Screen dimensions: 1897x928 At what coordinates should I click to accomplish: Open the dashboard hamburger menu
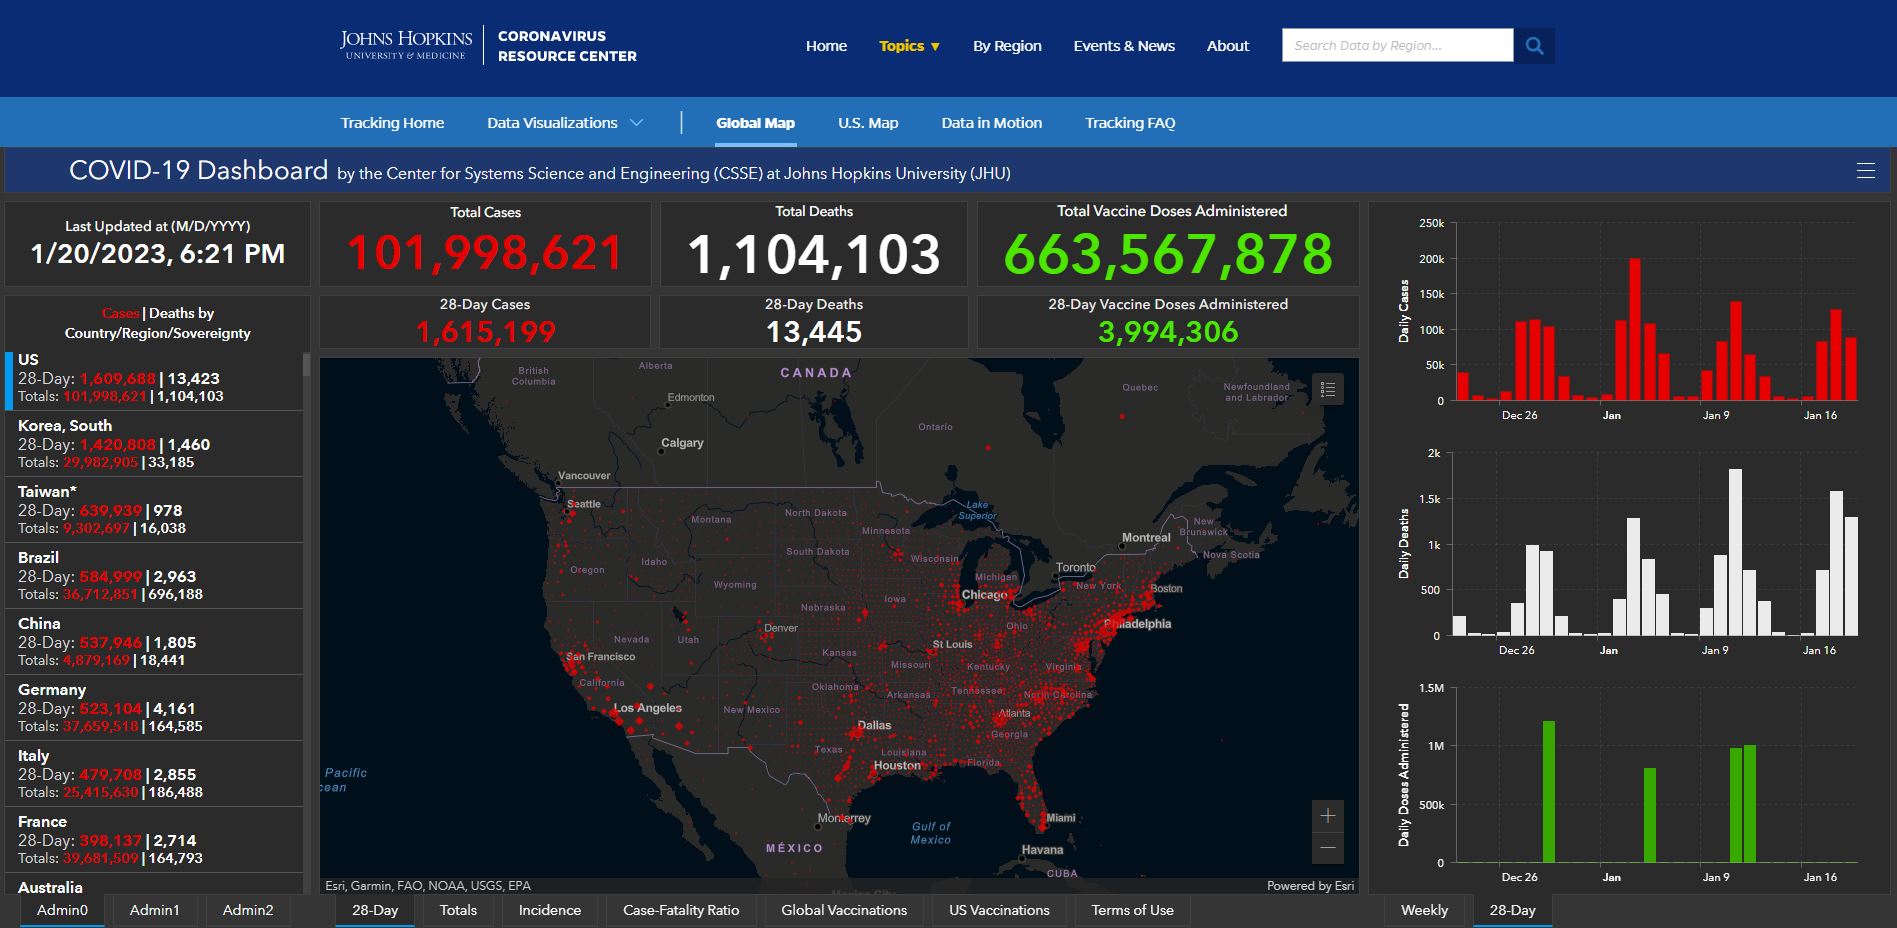click(1865, 171)
